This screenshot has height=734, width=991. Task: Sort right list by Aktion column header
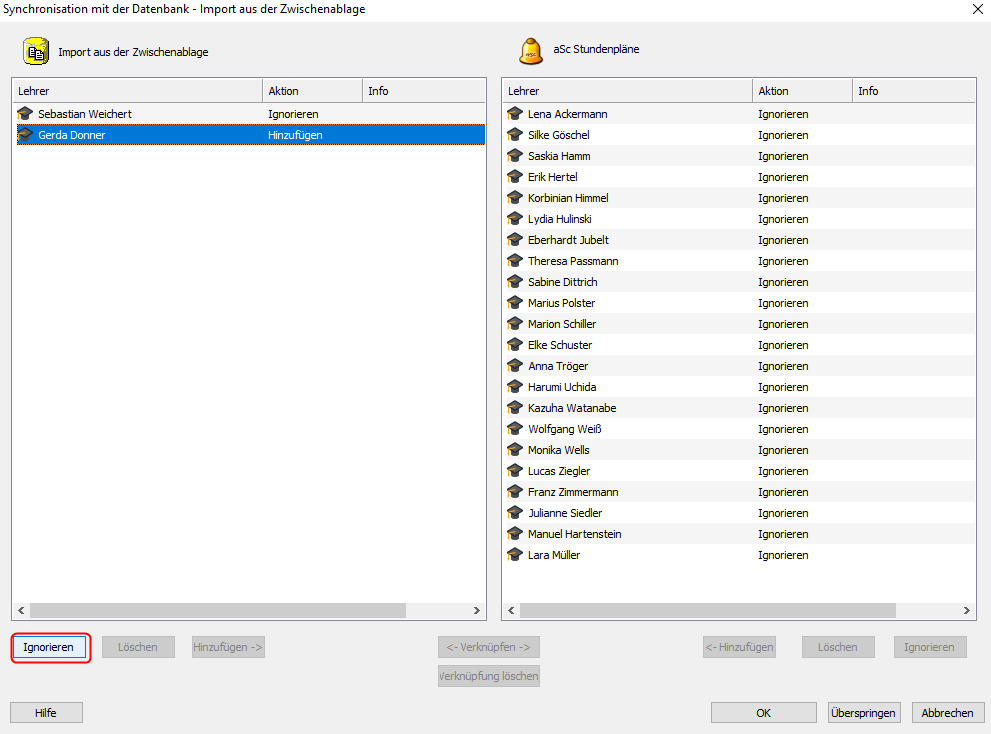coord(801,91)
